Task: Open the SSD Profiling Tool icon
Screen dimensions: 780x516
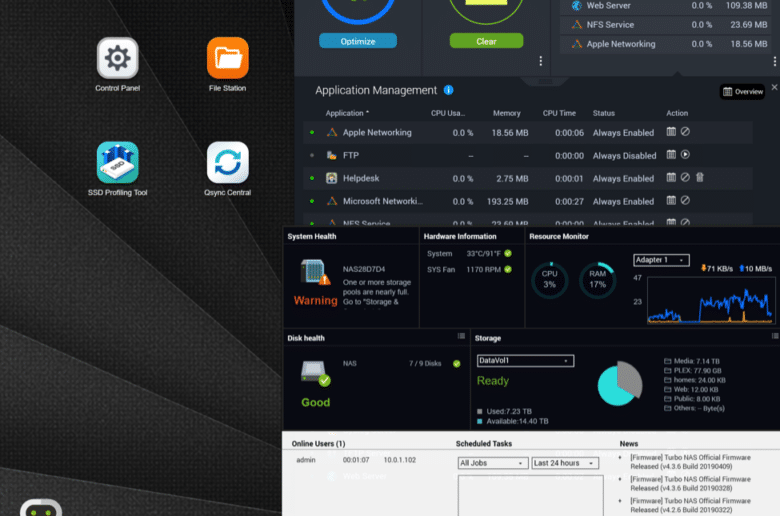Action: coord(117,162)
